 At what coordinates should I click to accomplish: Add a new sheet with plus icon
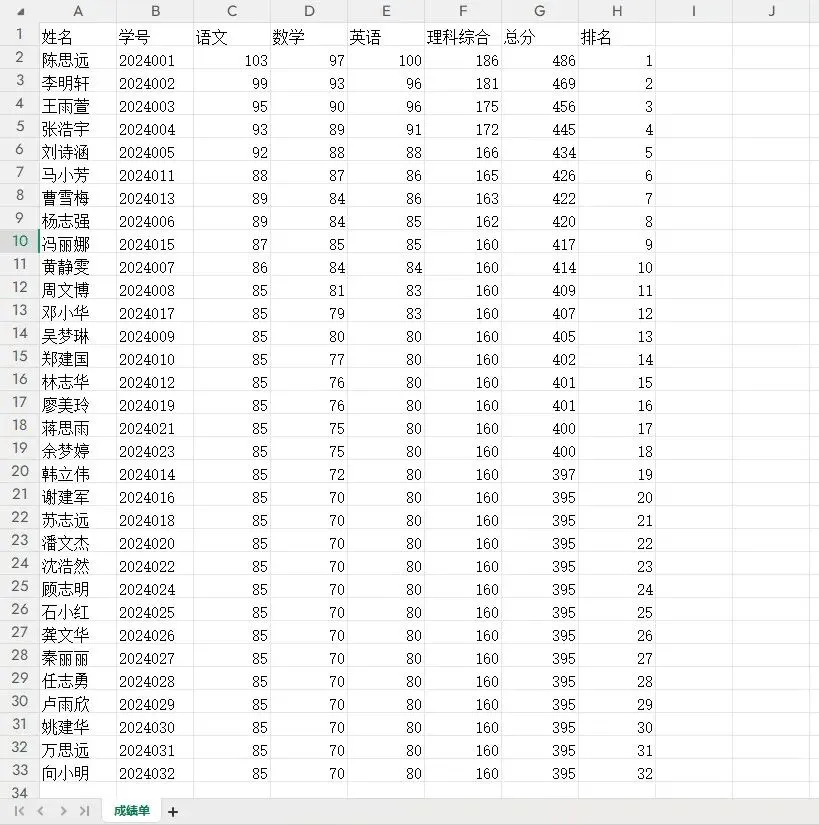point(173,812)
